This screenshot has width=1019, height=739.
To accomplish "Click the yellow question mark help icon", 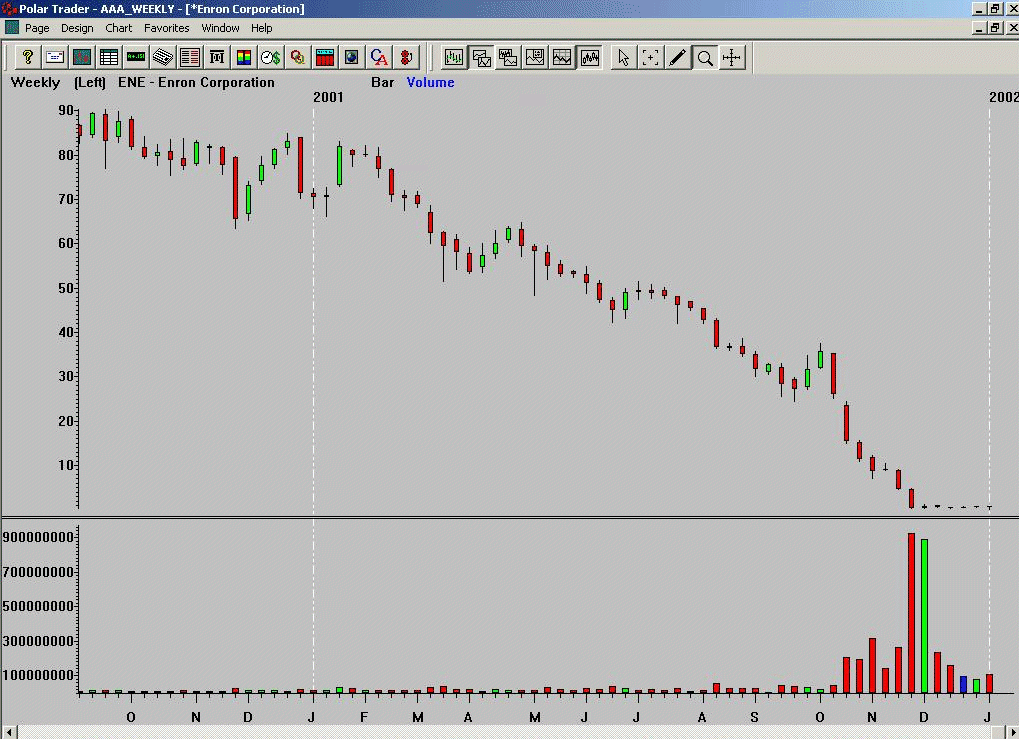I will (x=27, y=57).
